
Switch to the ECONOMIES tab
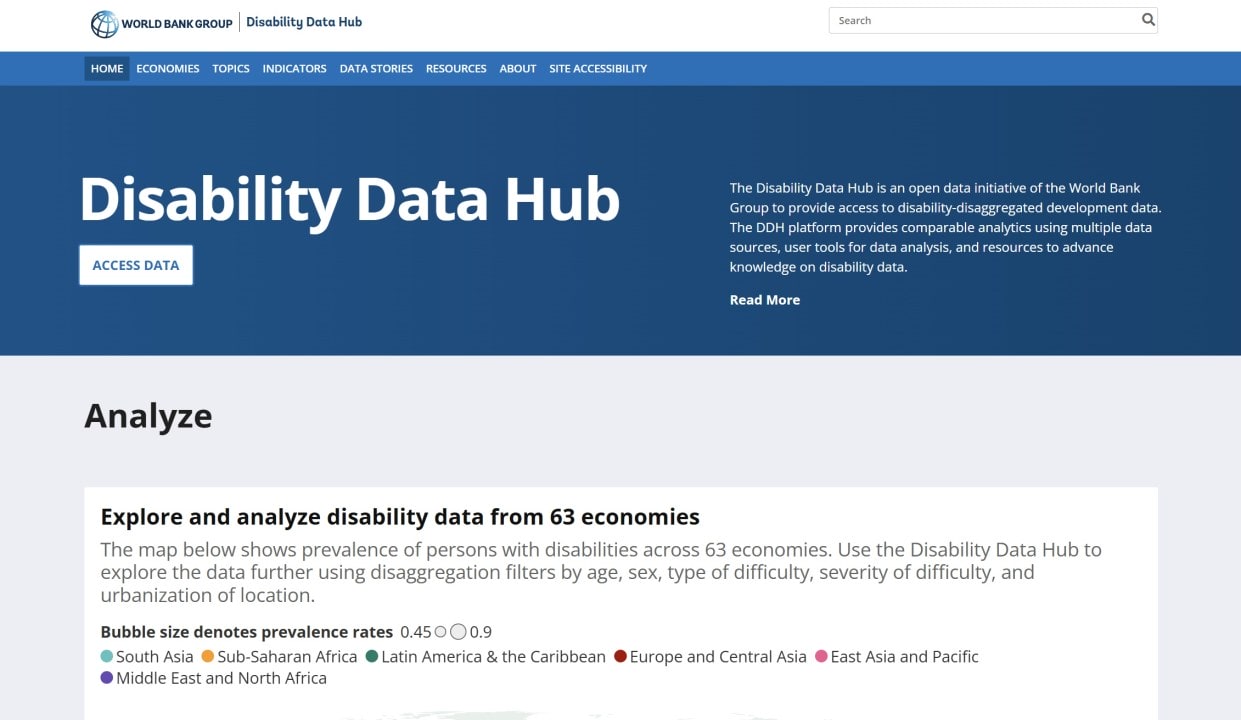(x=167, y=68)
